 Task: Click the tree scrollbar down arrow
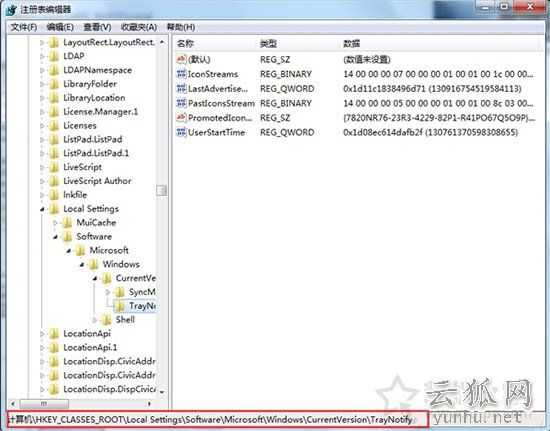161,392
